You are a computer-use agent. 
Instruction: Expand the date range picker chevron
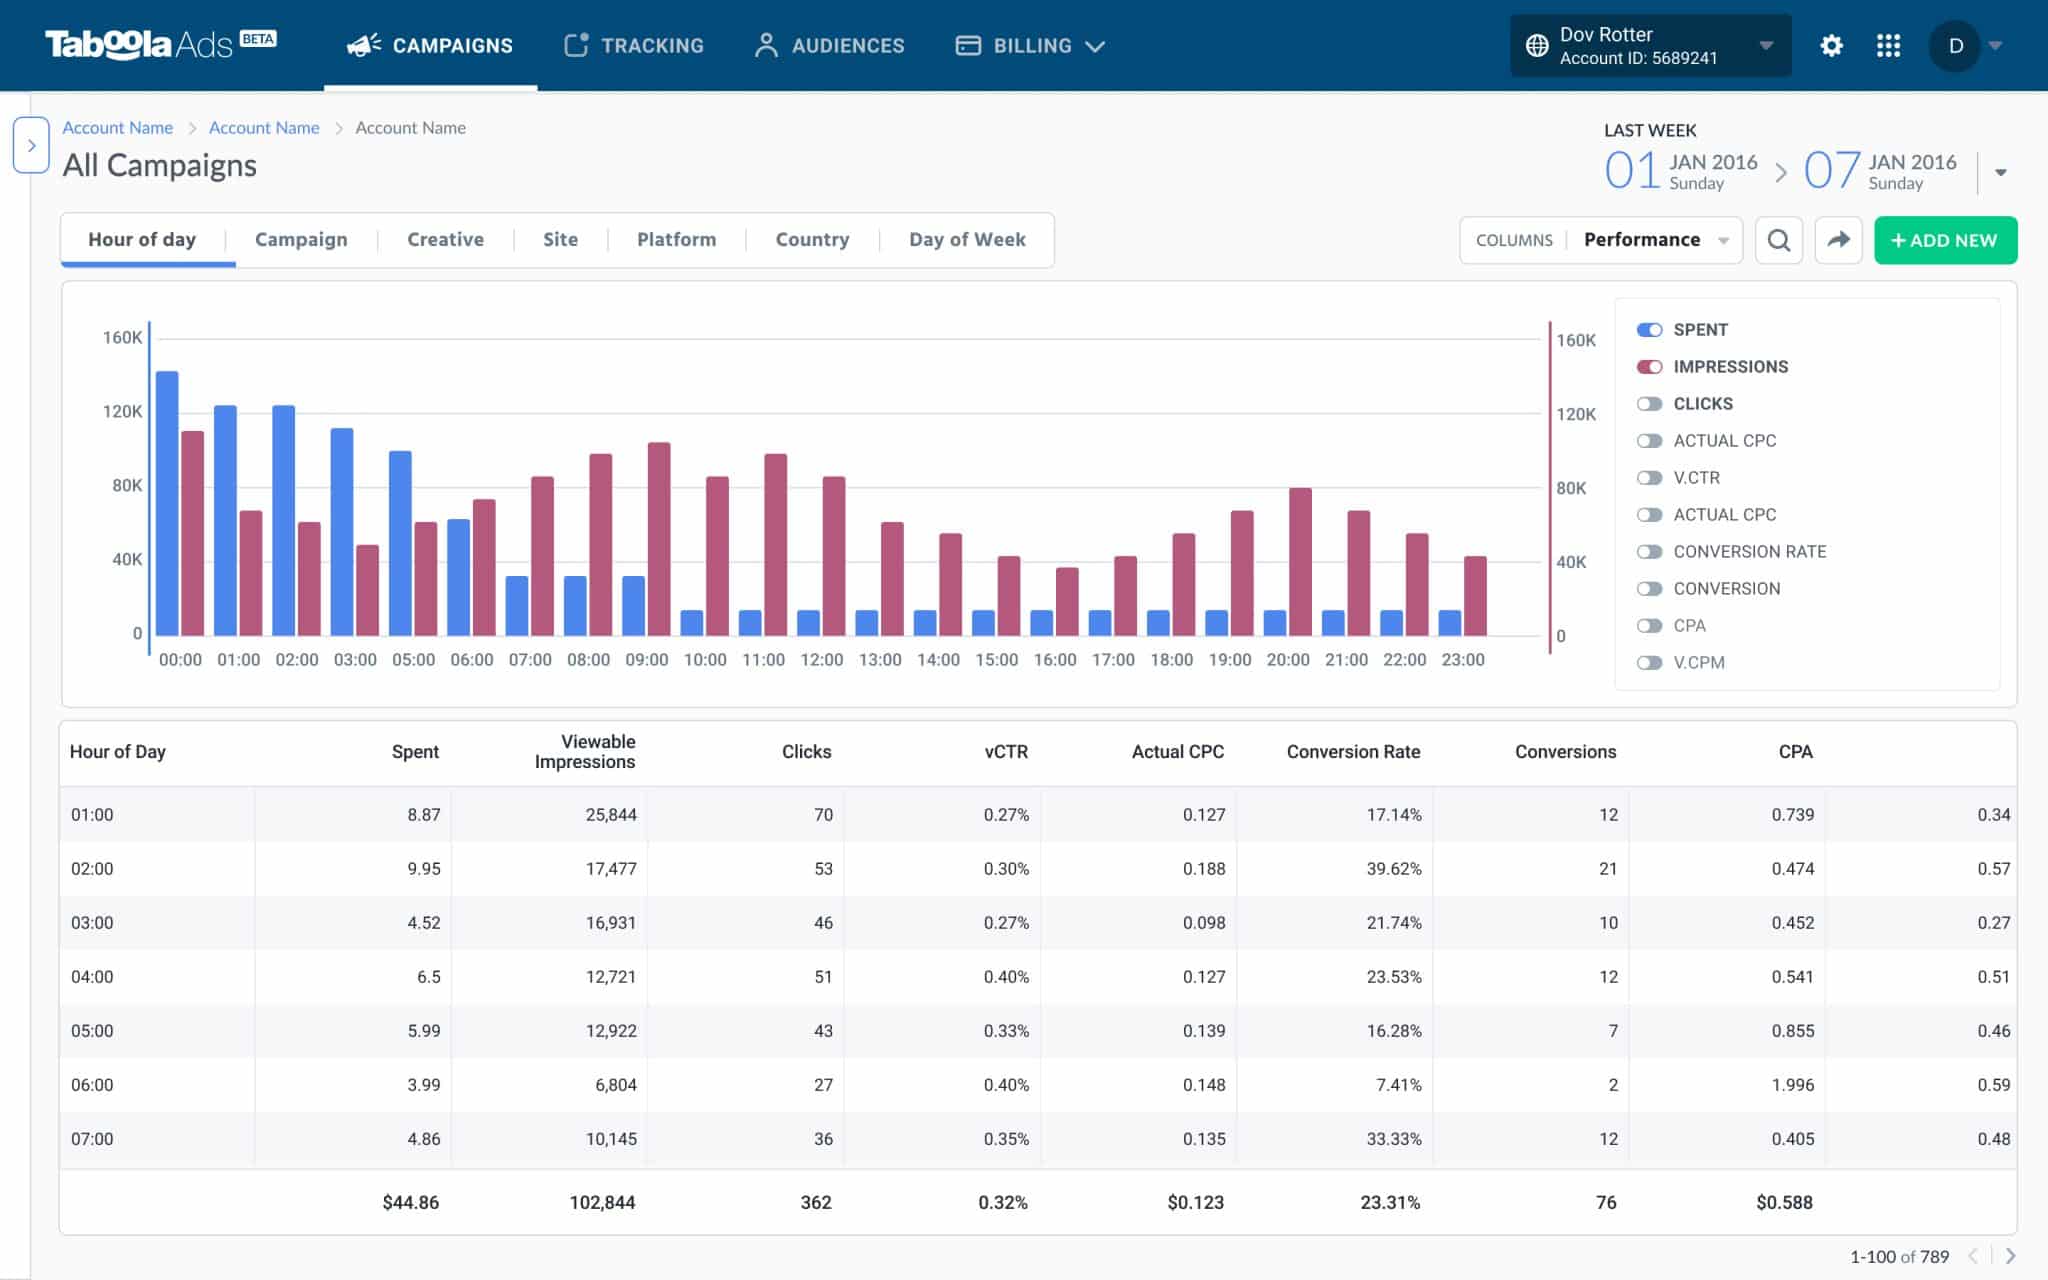(x=1998, y=171)
